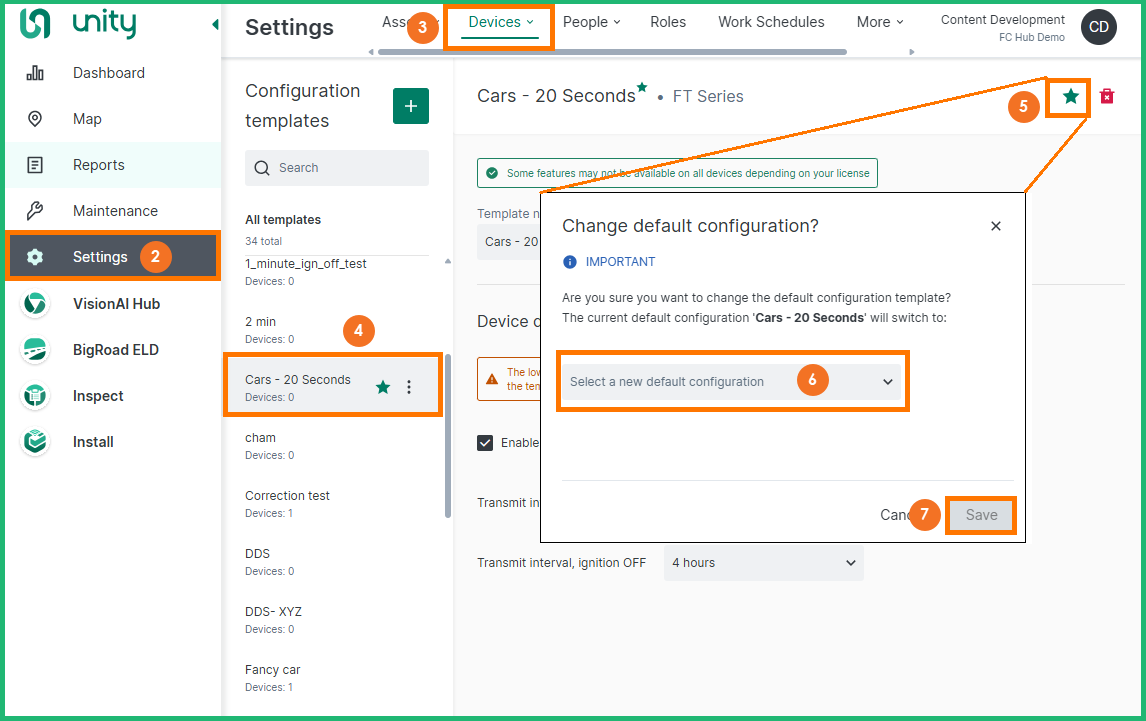Click the Save button in dialog
This screenshot has height=721, width=1146.
[980, 515]
